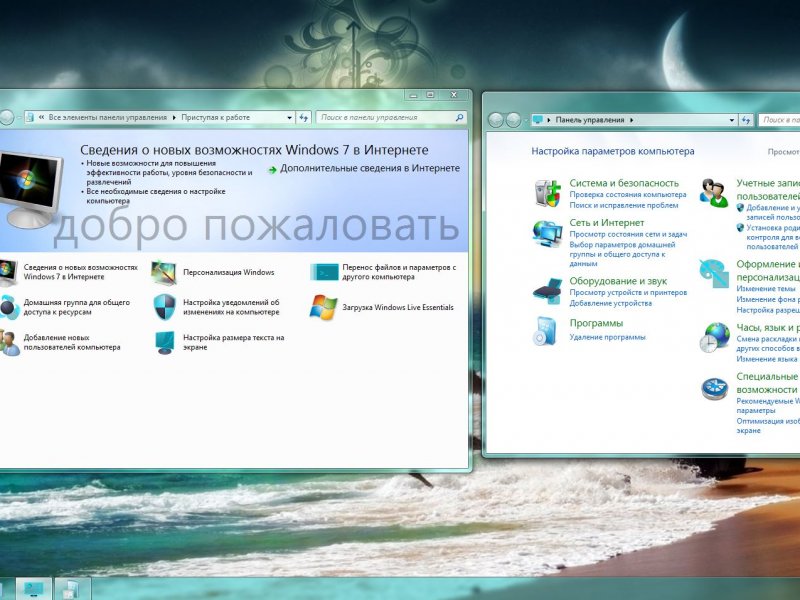This screenshot has height=600, width=800.
Task: Select the Персонализация Windows label
Action: 229,272
